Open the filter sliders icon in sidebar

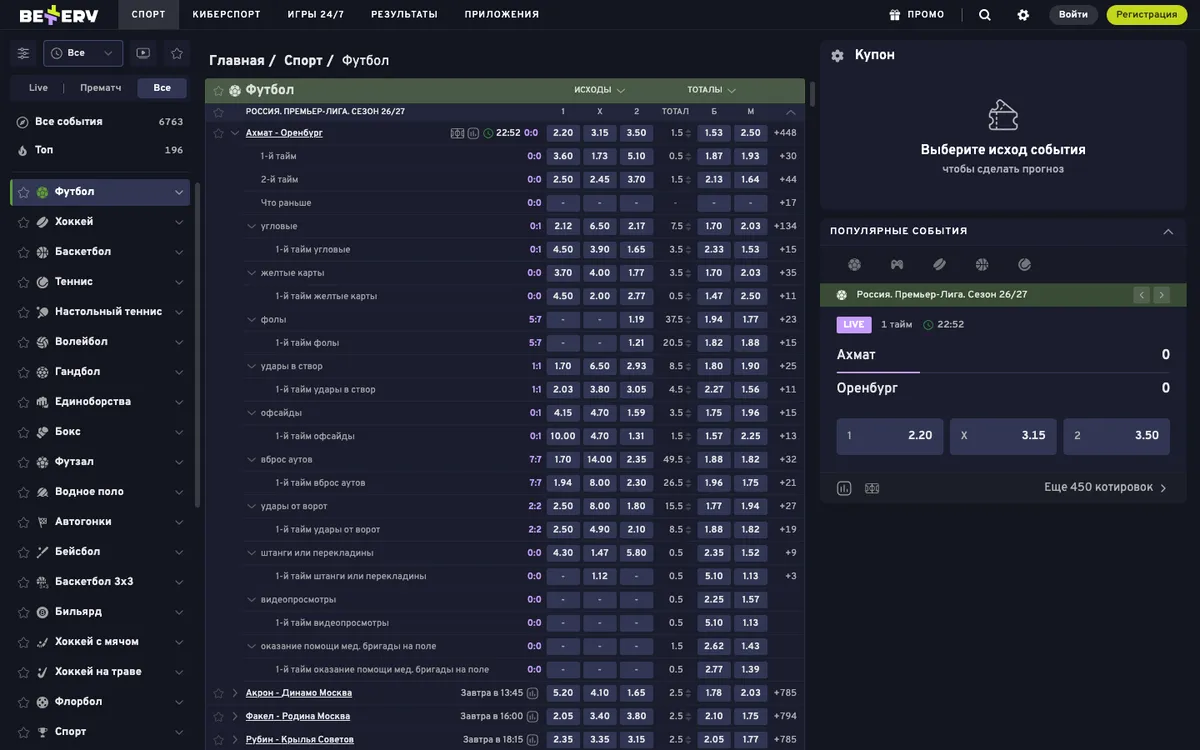tap(23, 53)
